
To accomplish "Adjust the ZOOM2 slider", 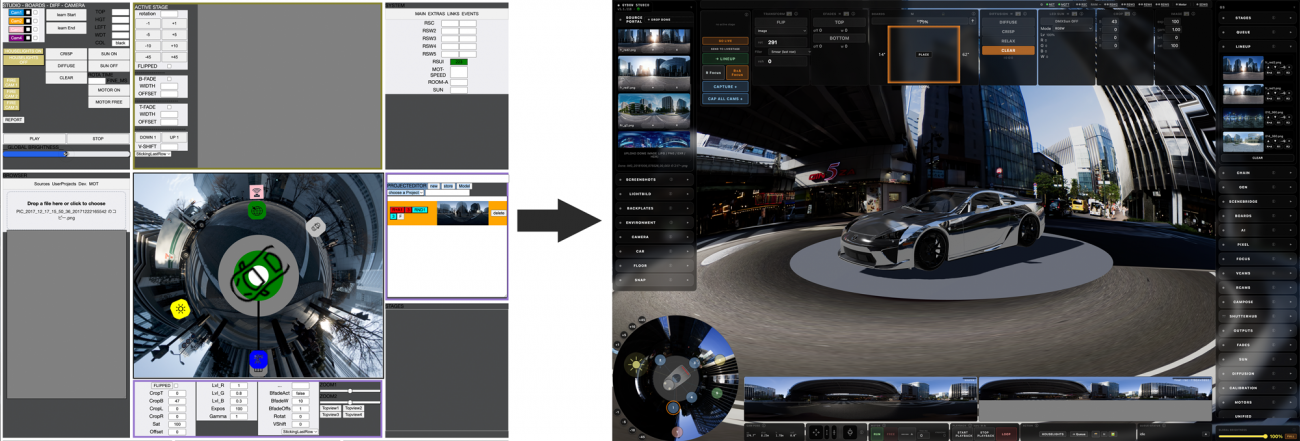I will 351,402.
